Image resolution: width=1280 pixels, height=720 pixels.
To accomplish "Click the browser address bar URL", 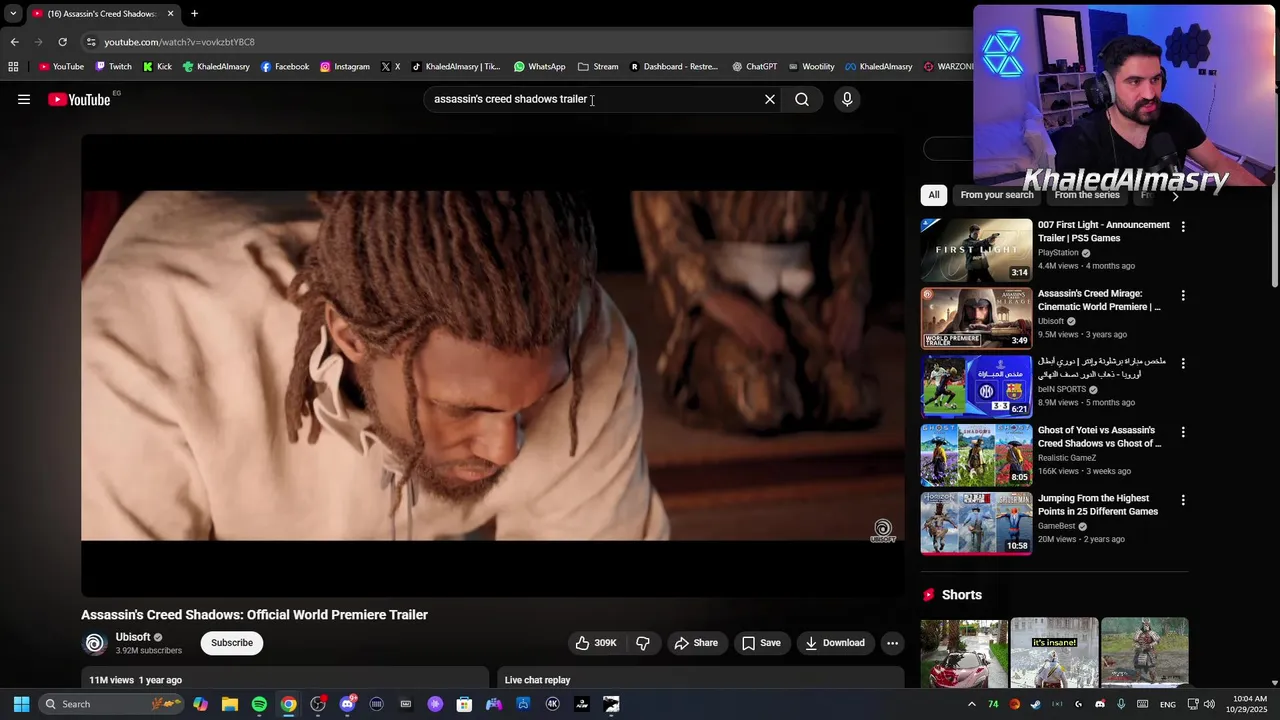I will click(179, 42).
